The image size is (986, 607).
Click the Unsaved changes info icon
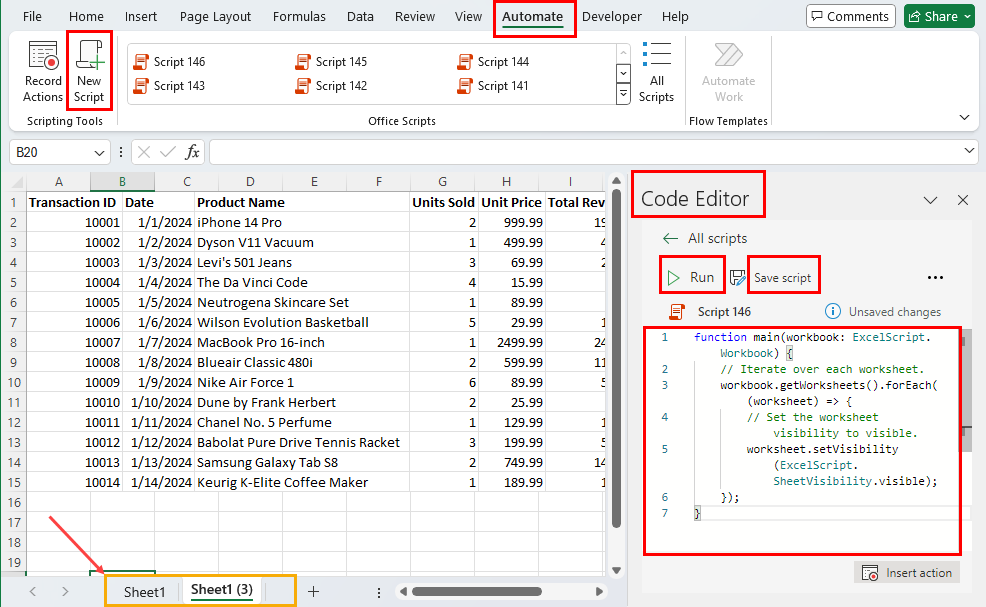[x=832, y=311]
